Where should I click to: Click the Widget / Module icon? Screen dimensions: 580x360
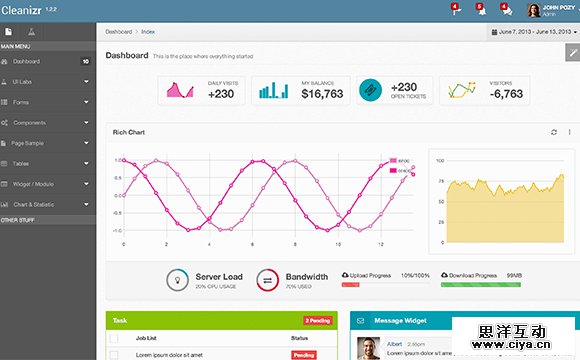coord(4,184)
